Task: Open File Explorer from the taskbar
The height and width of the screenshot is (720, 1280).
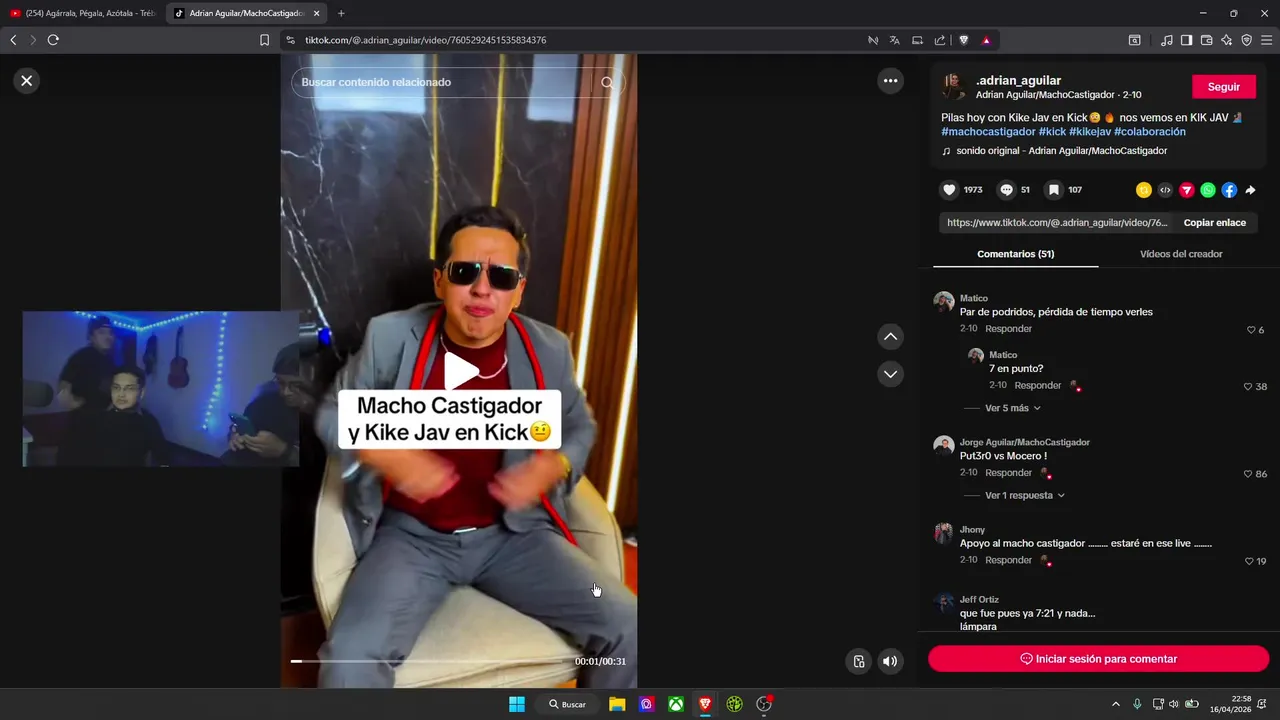Action: [x=617, y=704]
